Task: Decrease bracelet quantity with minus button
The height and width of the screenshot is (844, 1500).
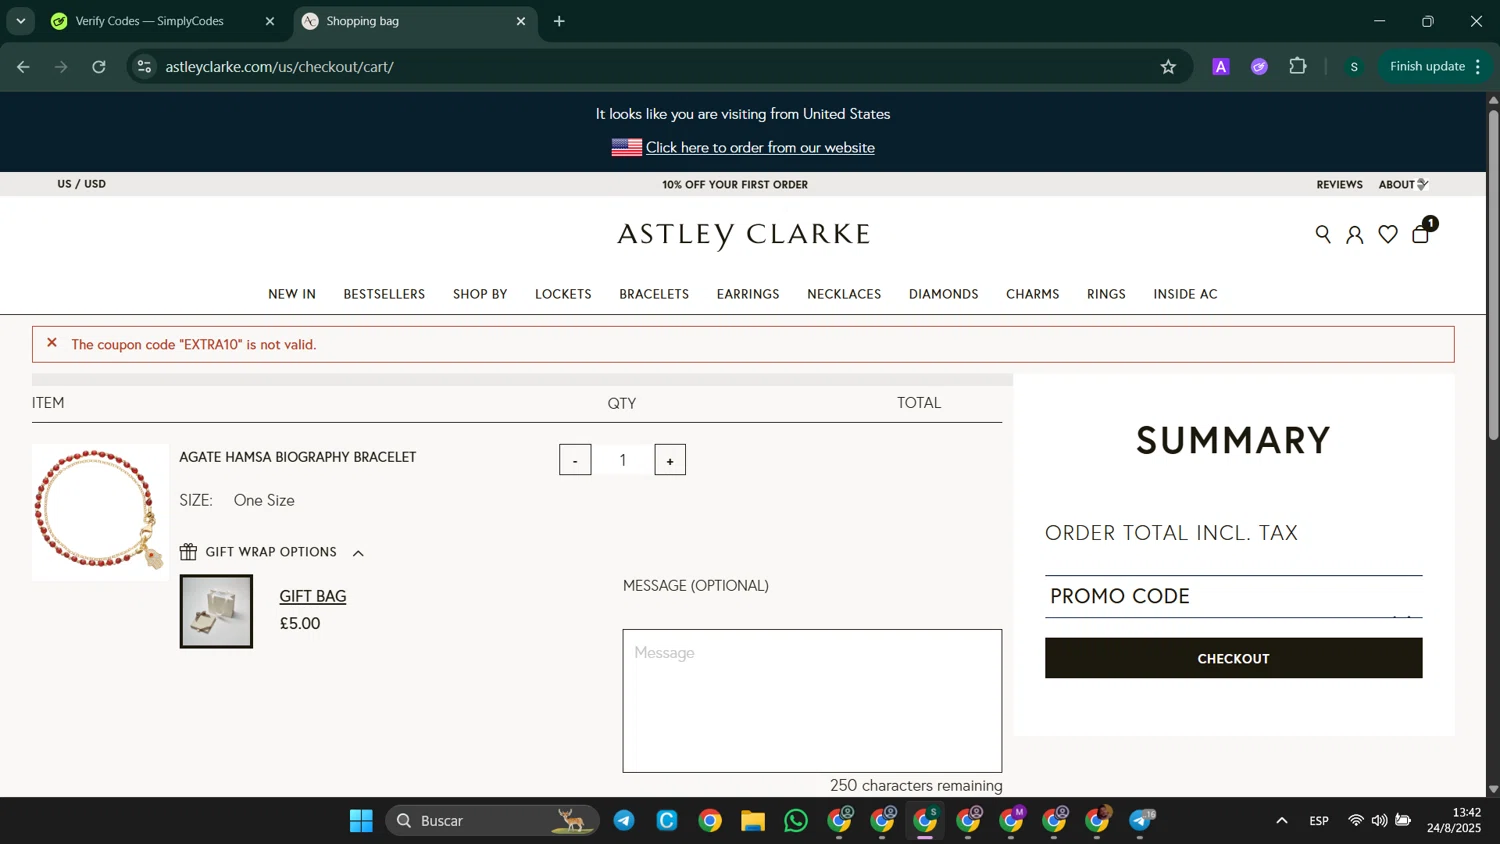Action: click(x=575, y=460)
